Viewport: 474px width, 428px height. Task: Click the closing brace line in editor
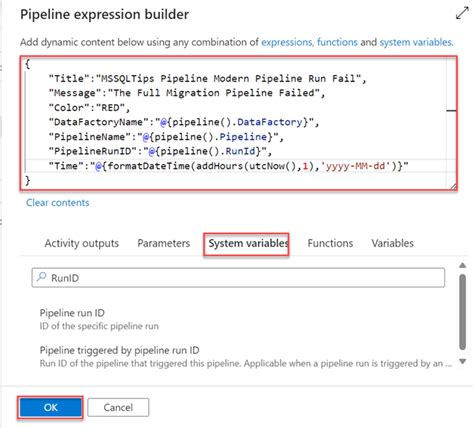tap(28, 180)
